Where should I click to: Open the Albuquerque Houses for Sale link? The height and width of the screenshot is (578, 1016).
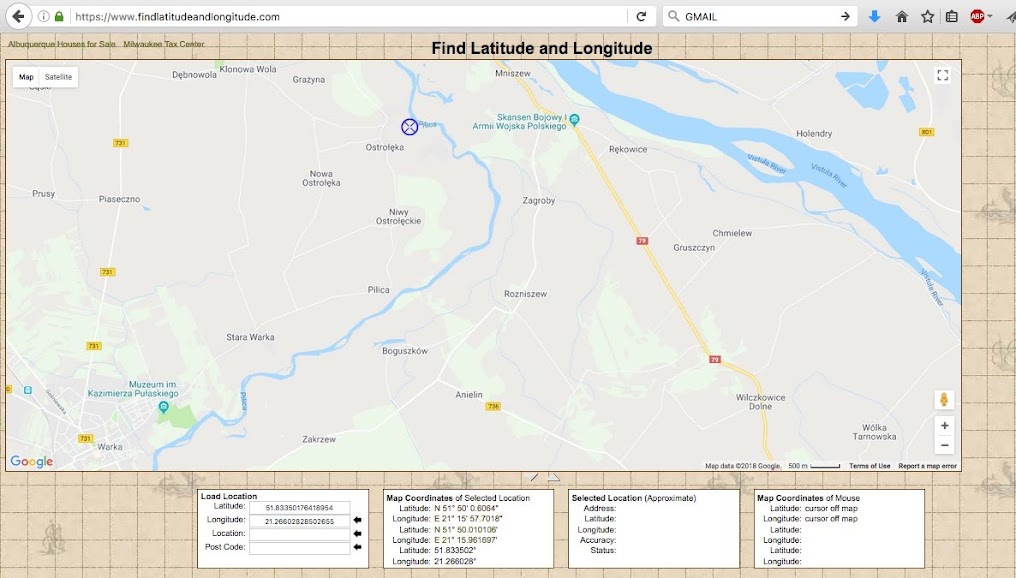click(61, 44)
